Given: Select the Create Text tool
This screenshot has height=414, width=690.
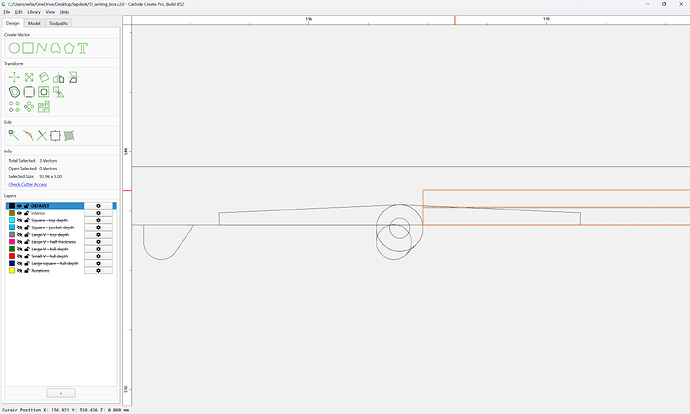Looking at the screenshot, I should (x=83, y=48).
